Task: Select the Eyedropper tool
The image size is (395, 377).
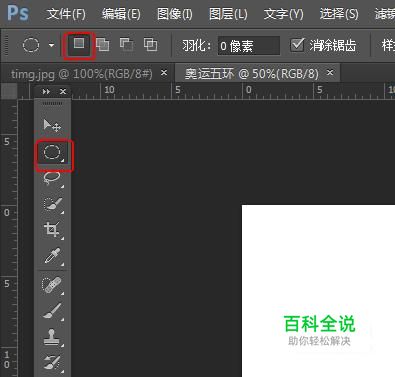Action: click(52, 256)
